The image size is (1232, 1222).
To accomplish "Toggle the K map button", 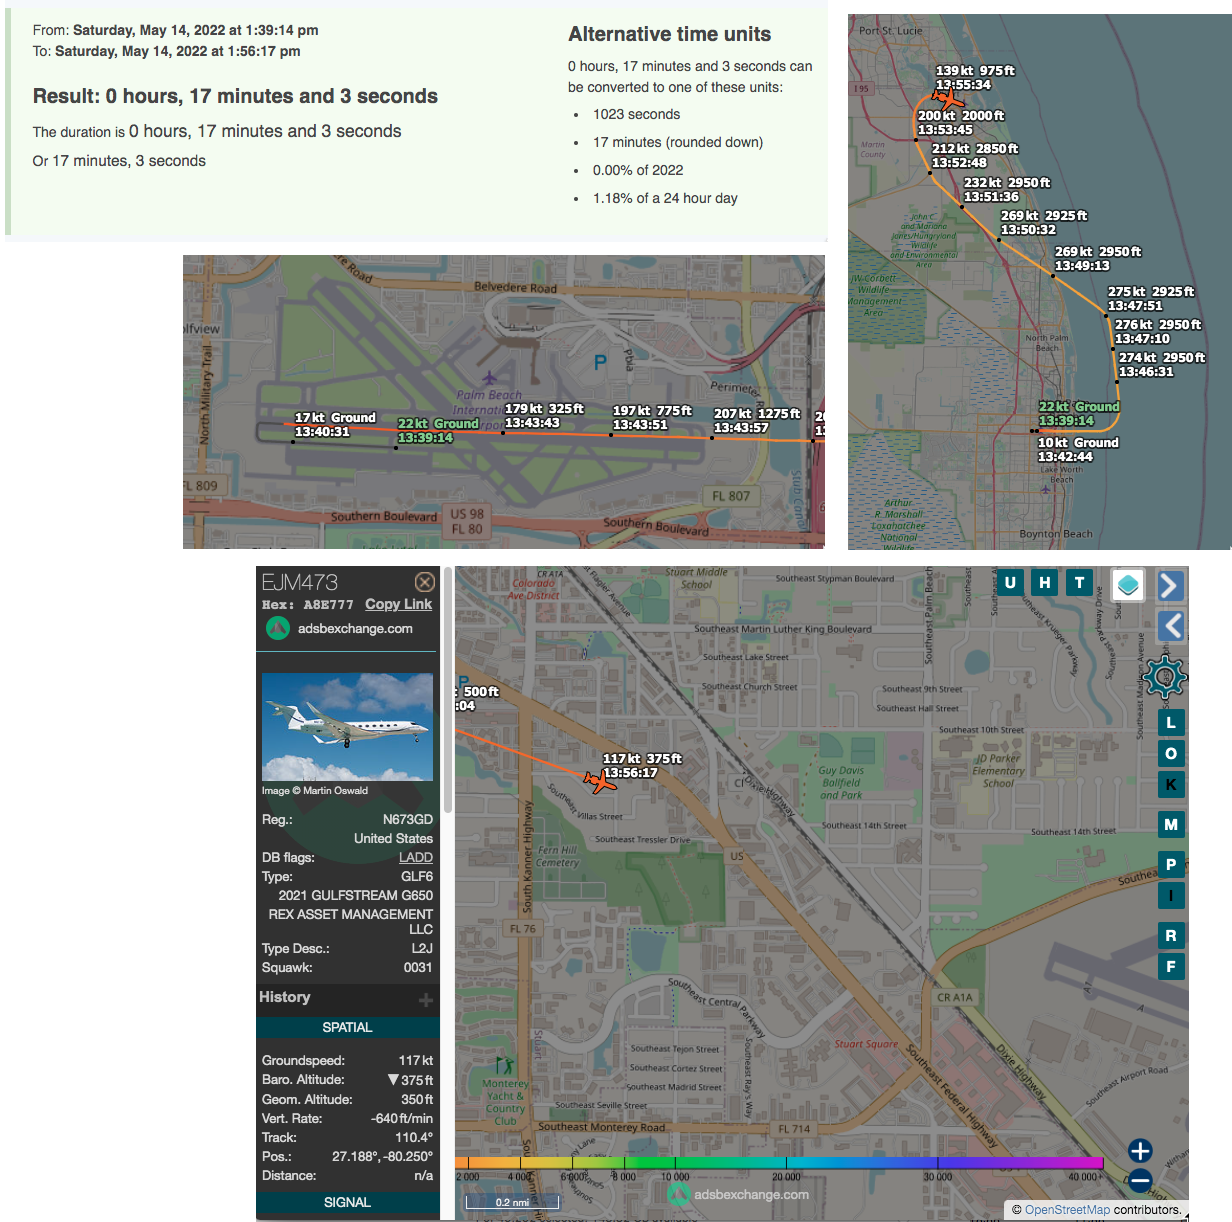I will pyautogui.click(x=1171, y=784).
